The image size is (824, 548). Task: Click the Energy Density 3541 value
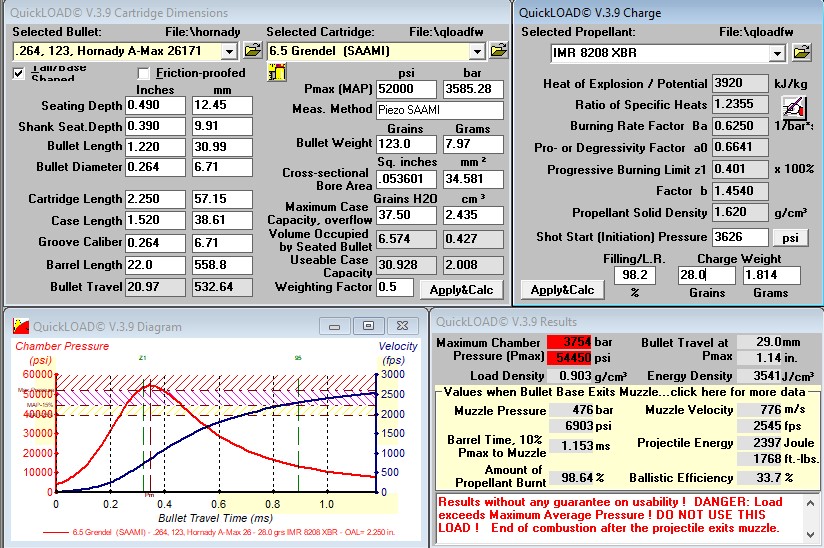tap(757, 376)
